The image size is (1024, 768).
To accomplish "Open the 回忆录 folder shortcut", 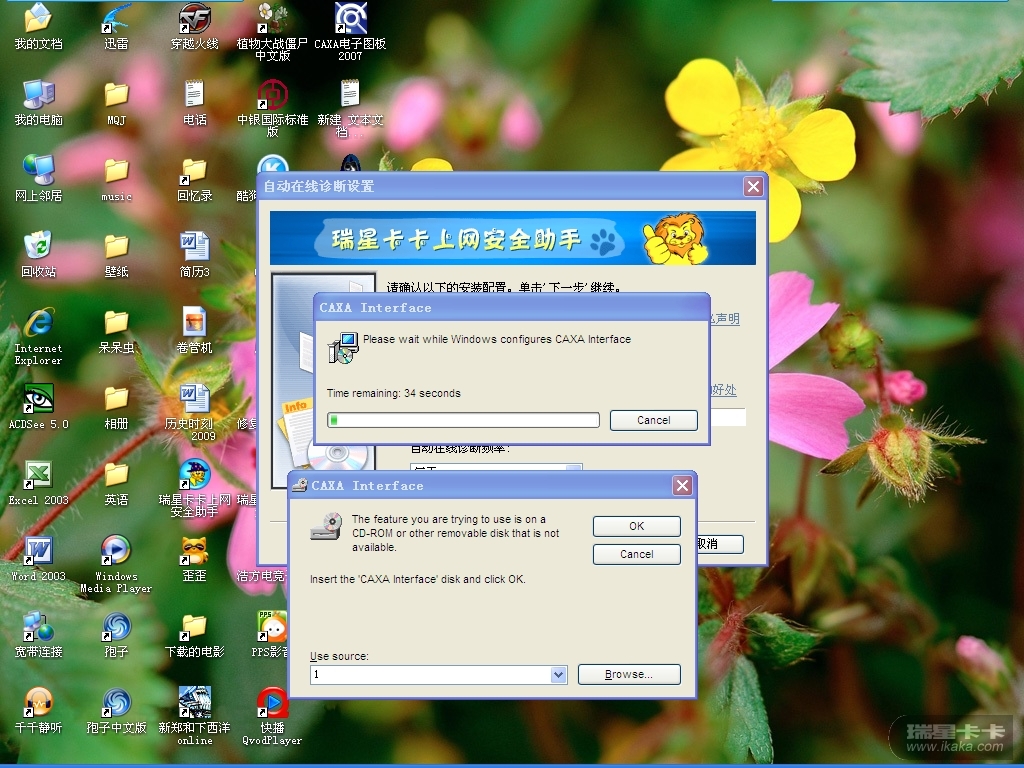I will (195, 178).
